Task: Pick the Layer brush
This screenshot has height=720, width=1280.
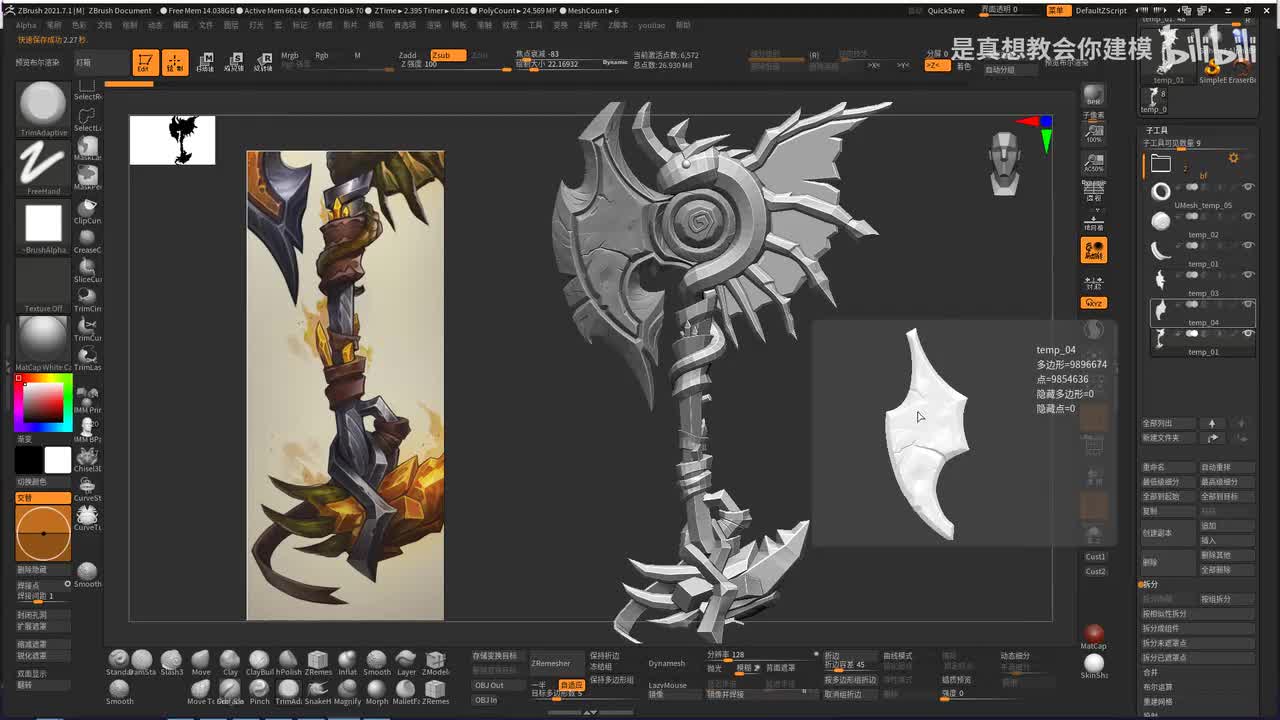Action: 406,662
